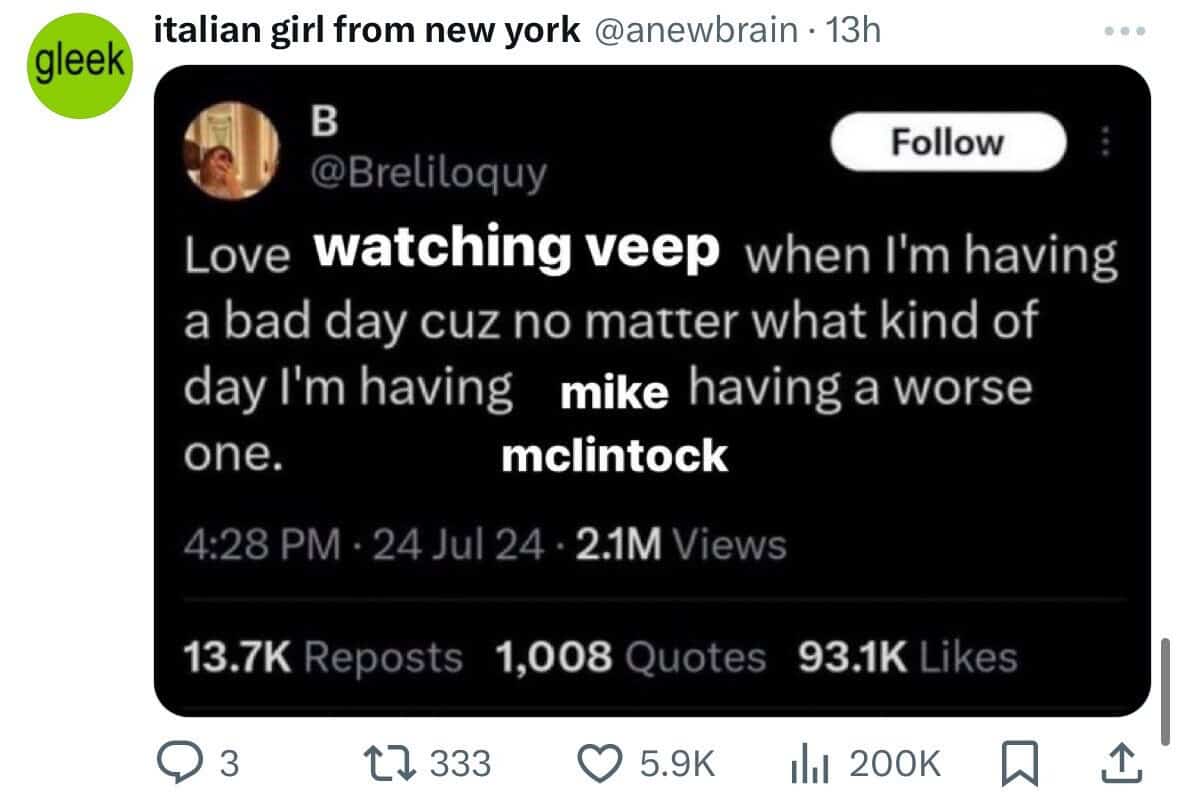The width and height of the screenshot is (1179, 806).
Task: Open the three-dot more options menu
Action: tap(1125, 31)
